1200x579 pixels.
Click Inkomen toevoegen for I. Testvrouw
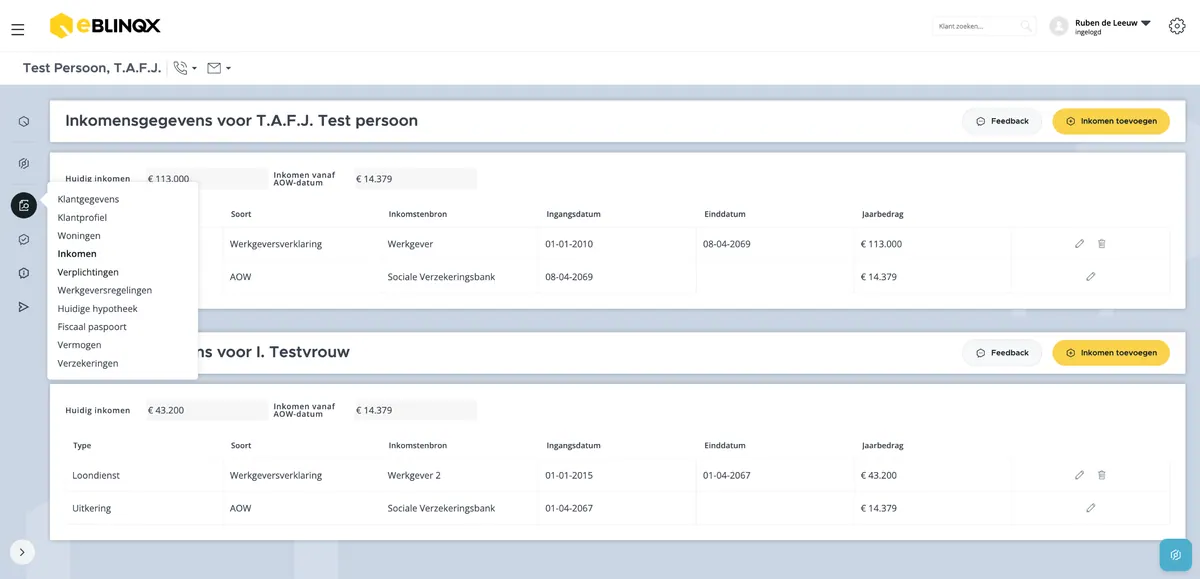(x=1111, y=353)
